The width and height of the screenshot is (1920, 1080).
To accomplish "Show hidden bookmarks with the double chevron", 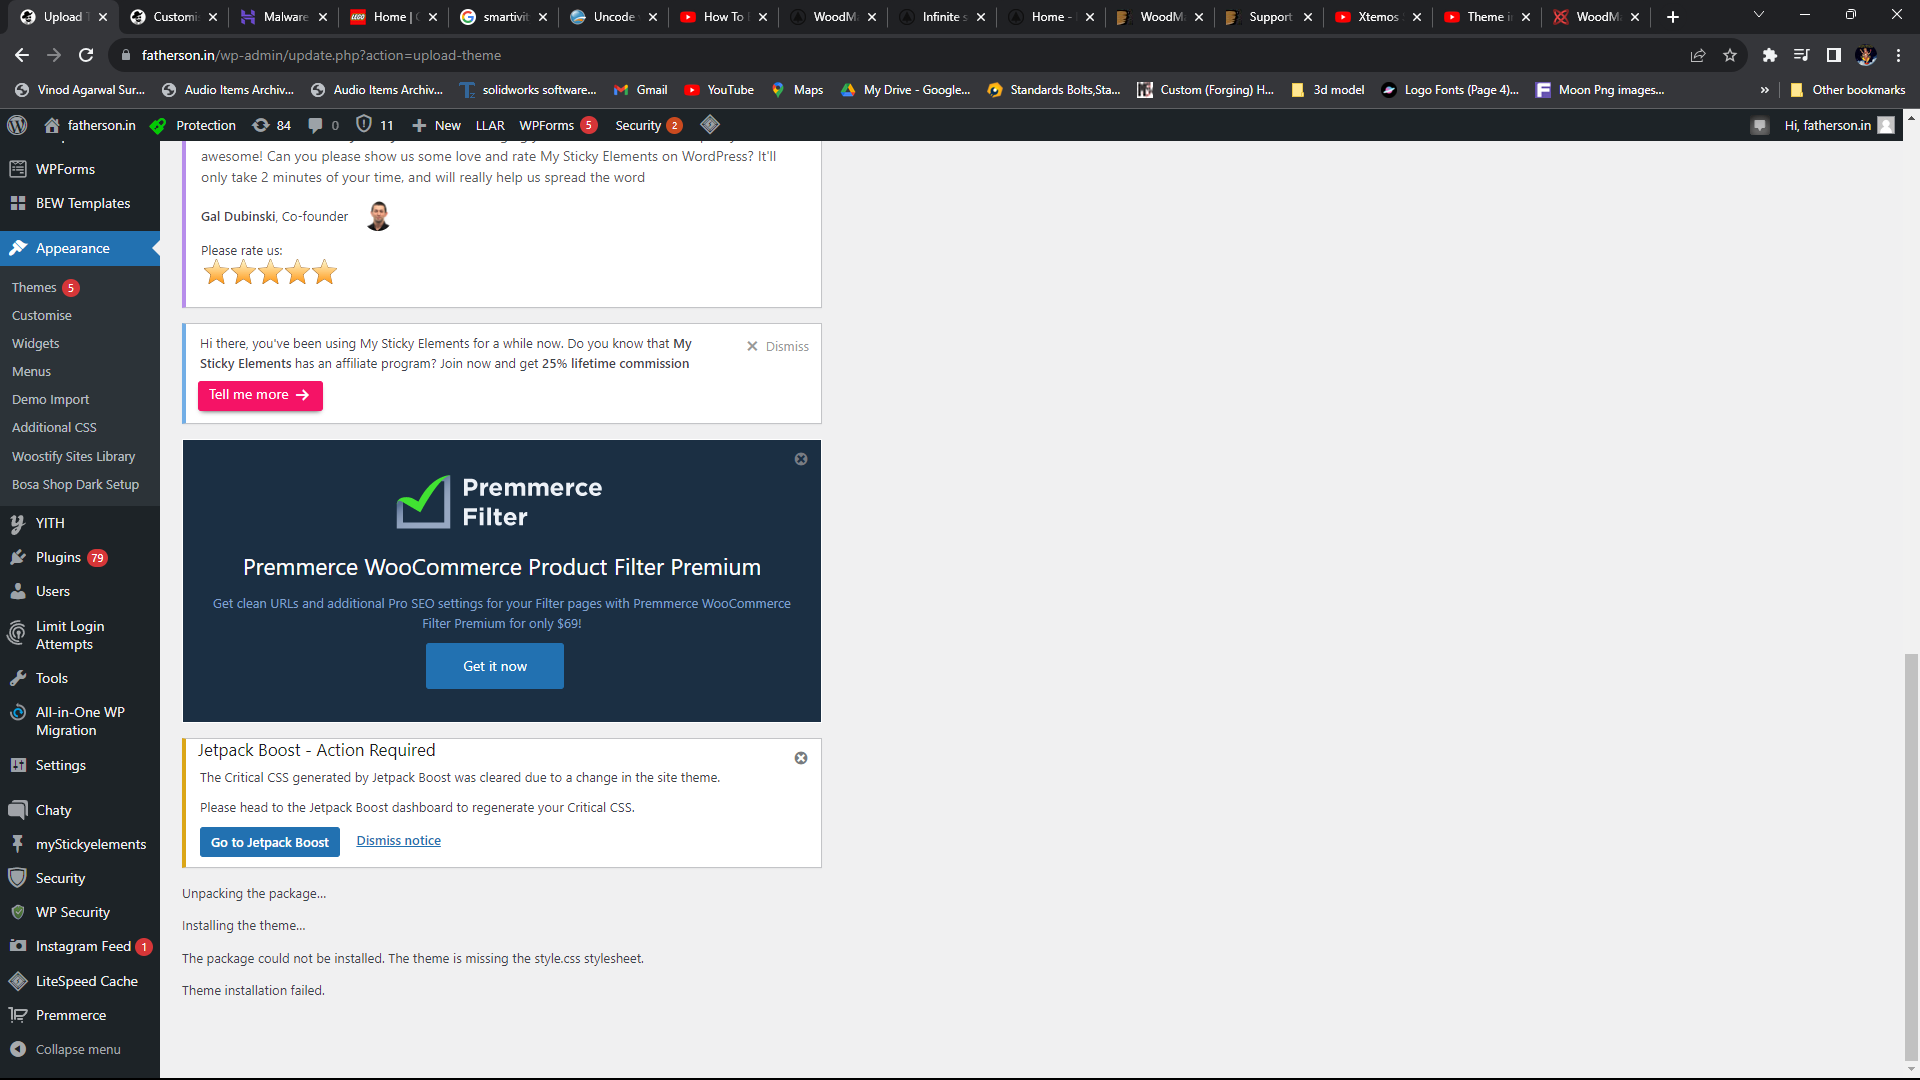I will (1765, 90).
